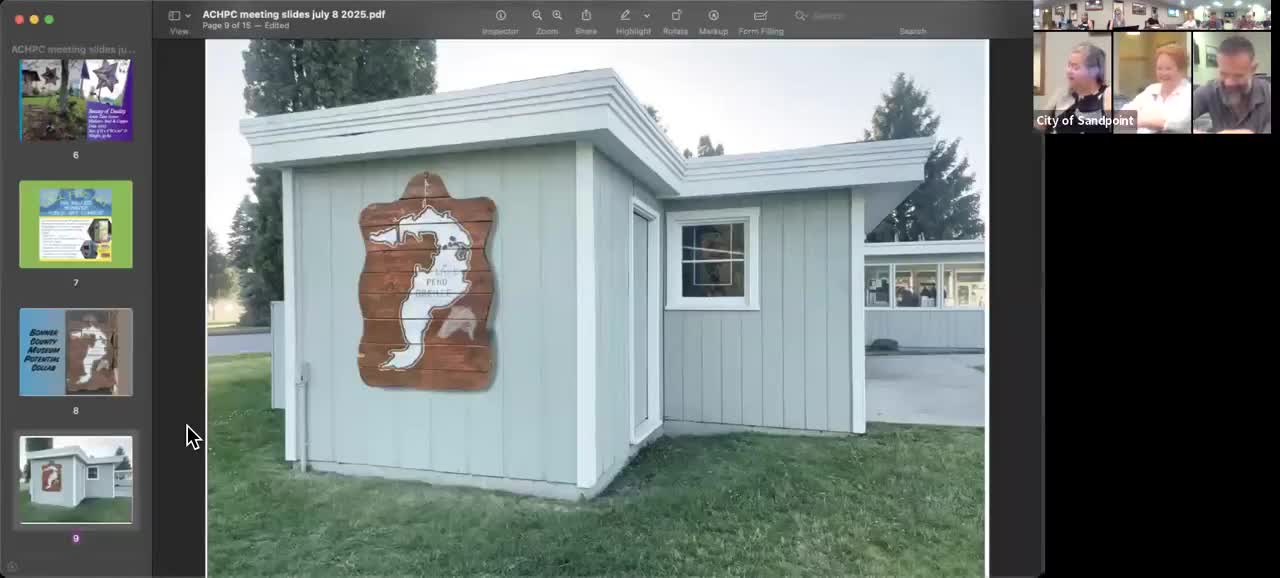
Task: Maximize the Preview window green button
Action: click(x=49, y=19)
